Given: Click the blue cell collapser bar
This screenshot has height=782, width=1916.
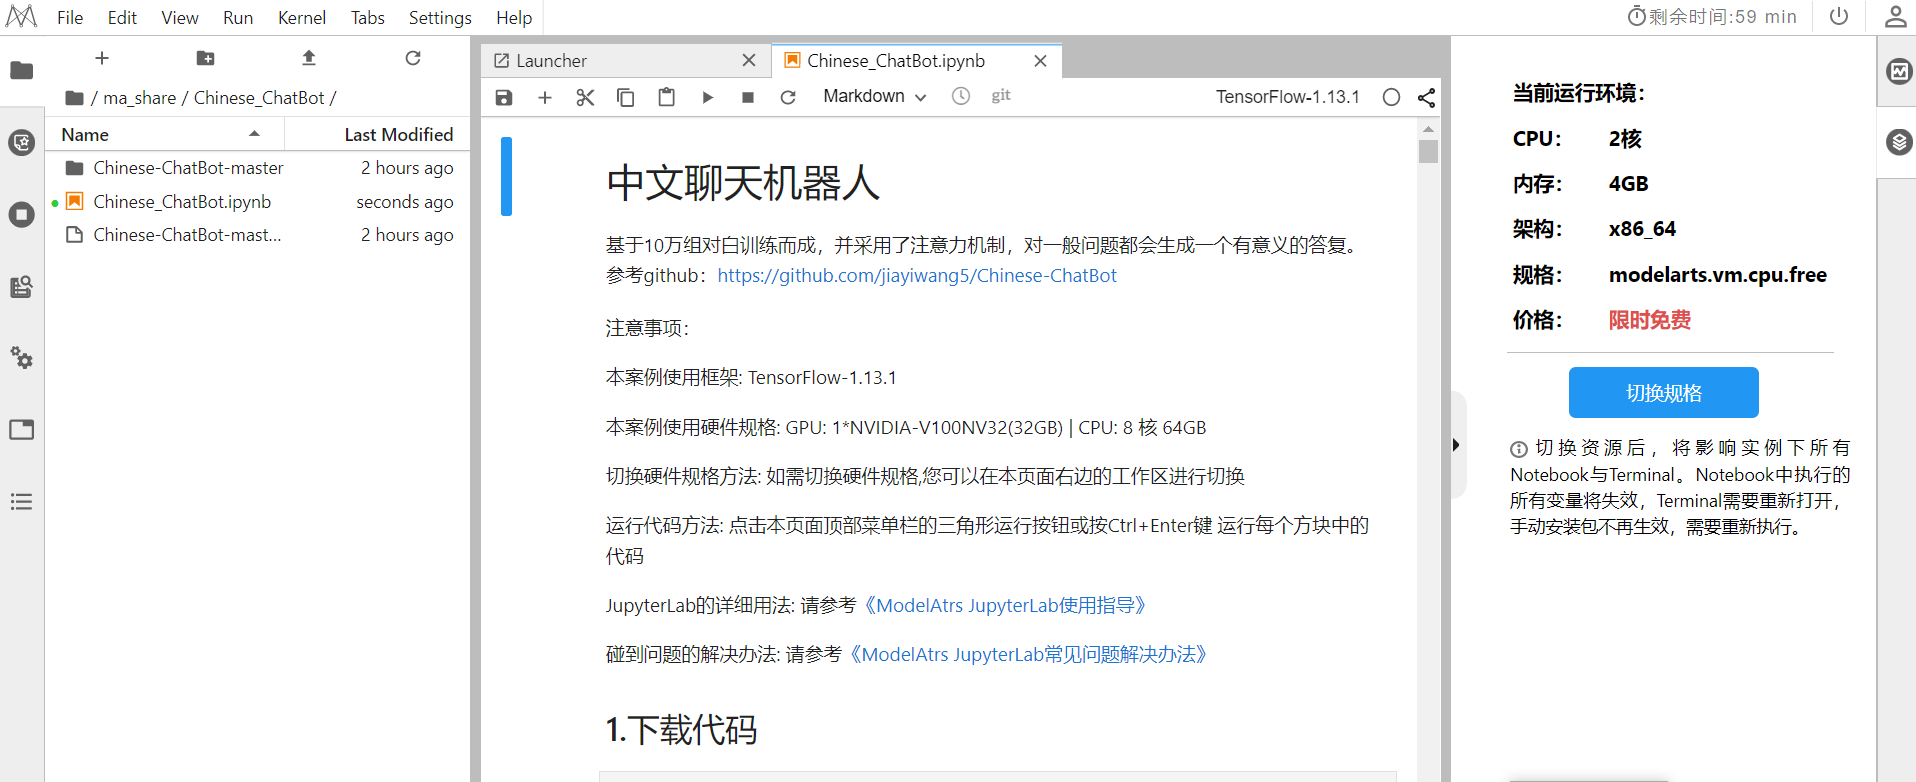Looking at the screenshot, I should tap(507, 176).
